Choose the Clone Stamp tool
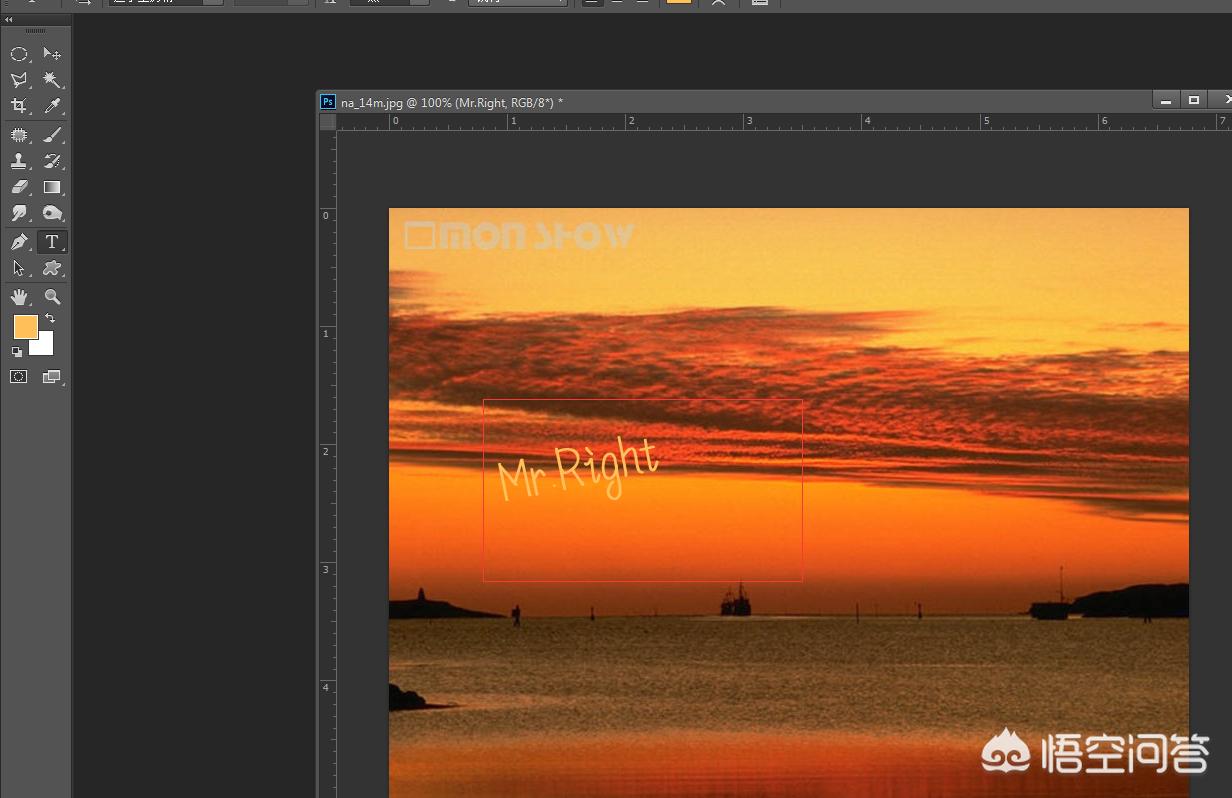The image size is (1232, 798). [x=19, y=161]
